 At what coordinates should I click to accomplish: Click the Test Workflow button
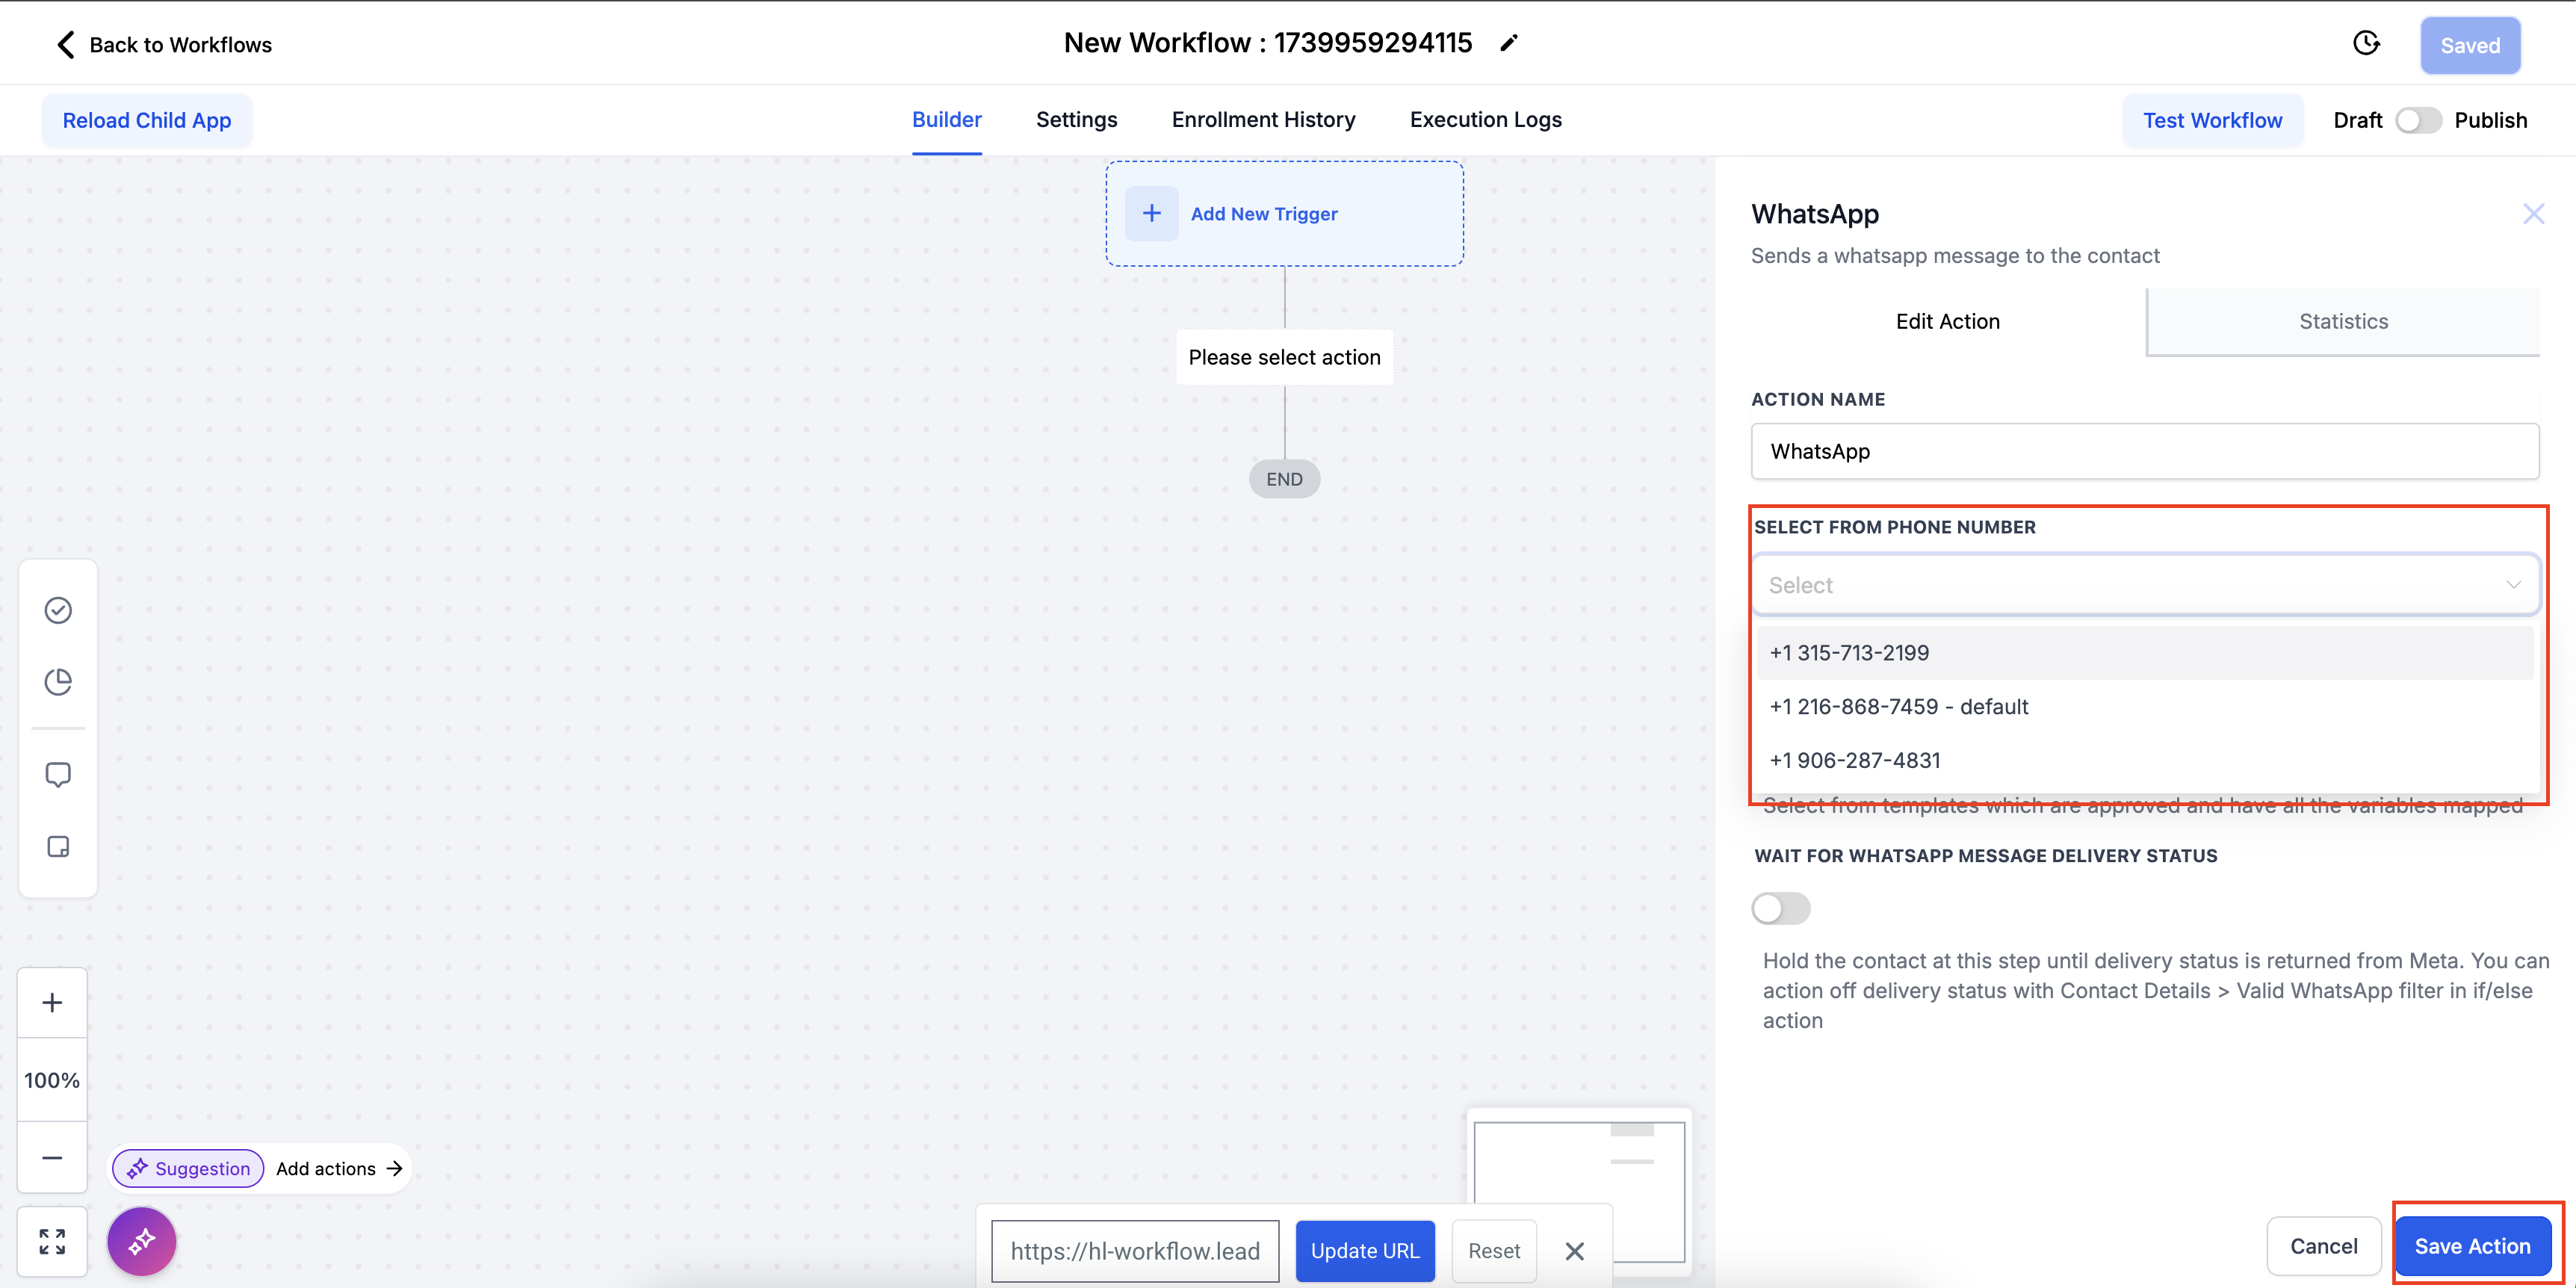(x=2212, y=120)
